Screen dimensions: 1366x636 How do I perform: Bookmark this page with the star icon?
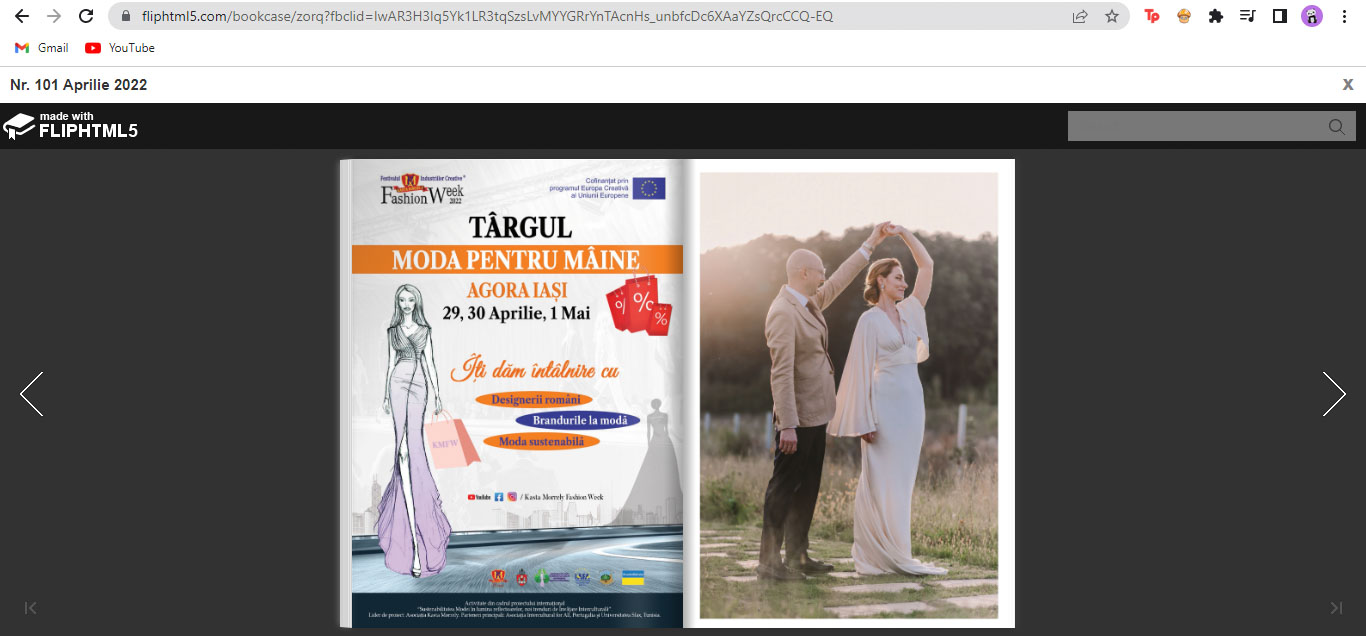pos(1112,16)
